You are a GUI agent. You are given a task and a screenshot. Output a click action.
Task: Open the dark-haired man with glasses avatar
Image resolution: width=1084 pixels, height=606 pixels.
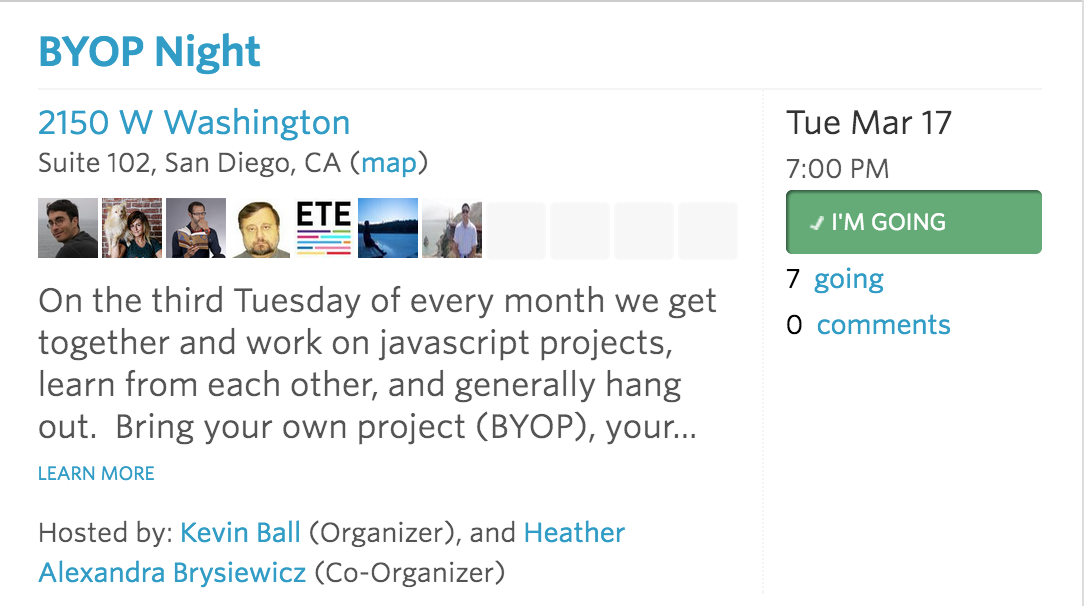(x=68, y=228)
